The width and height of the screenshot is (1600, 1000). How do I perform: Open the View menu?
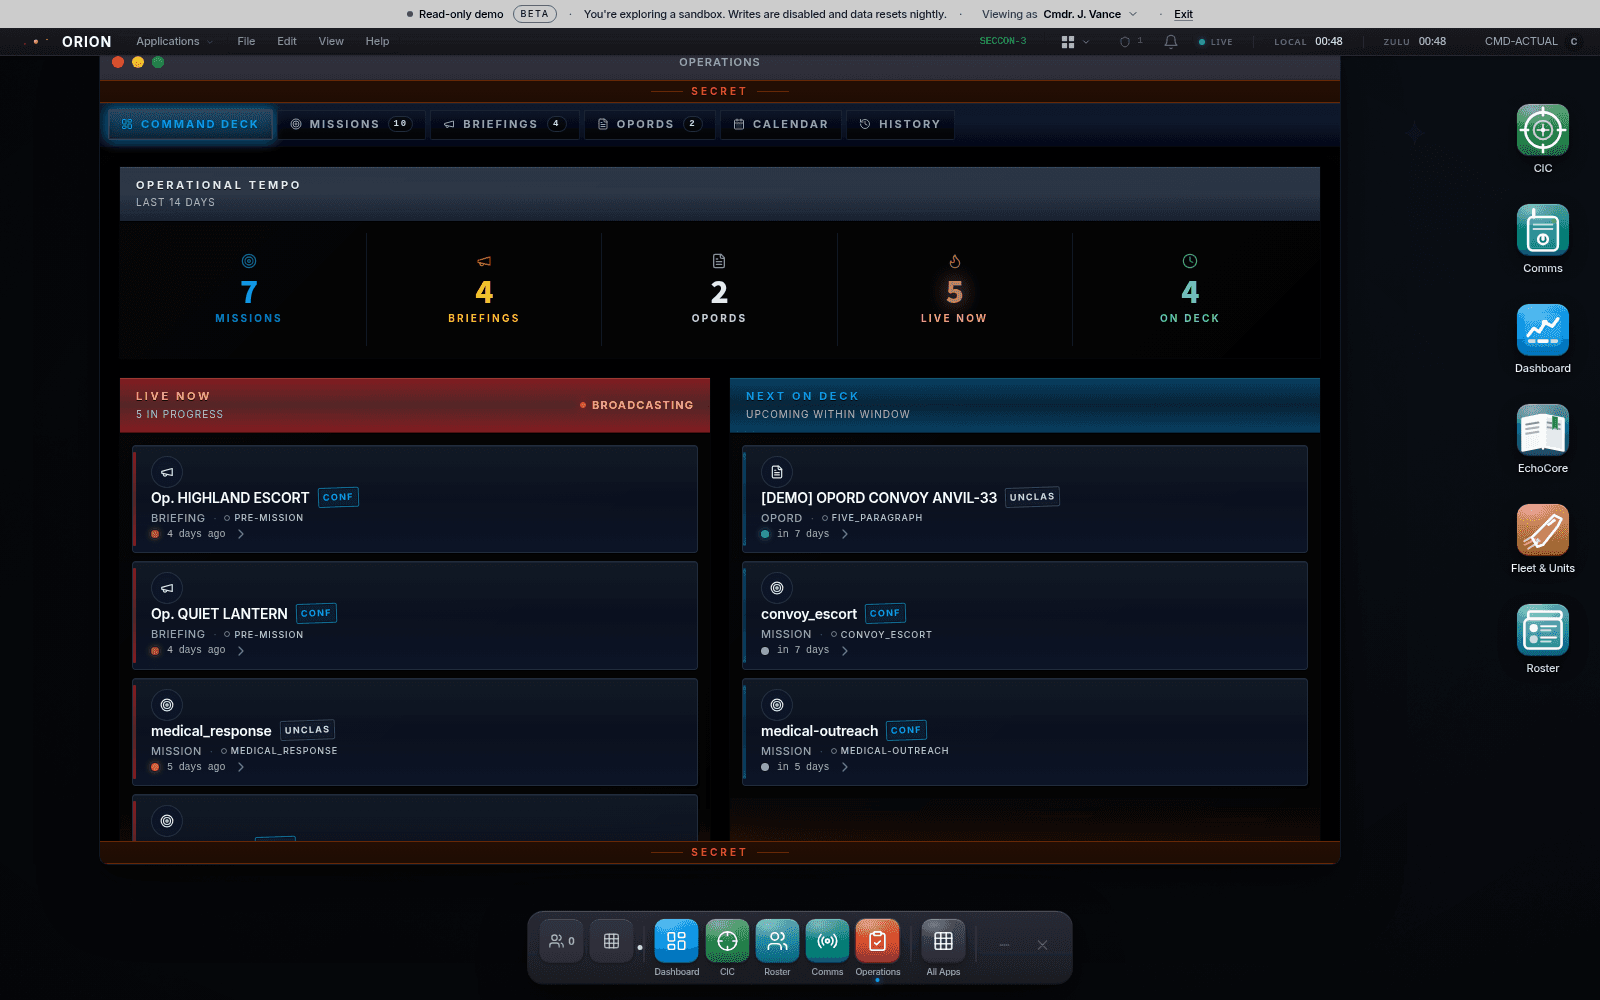(331, 42)
